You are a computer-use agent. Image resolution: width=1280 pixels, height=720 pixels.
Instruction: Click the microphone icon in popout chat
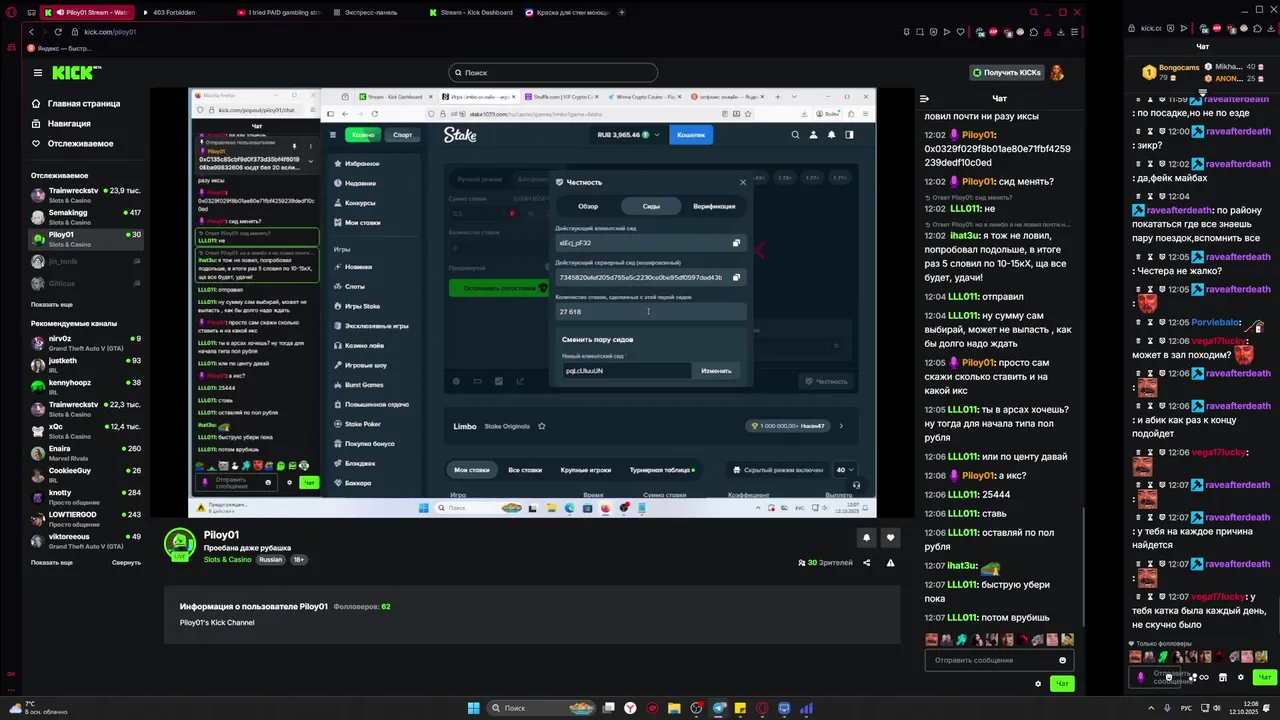(1141, 677)
